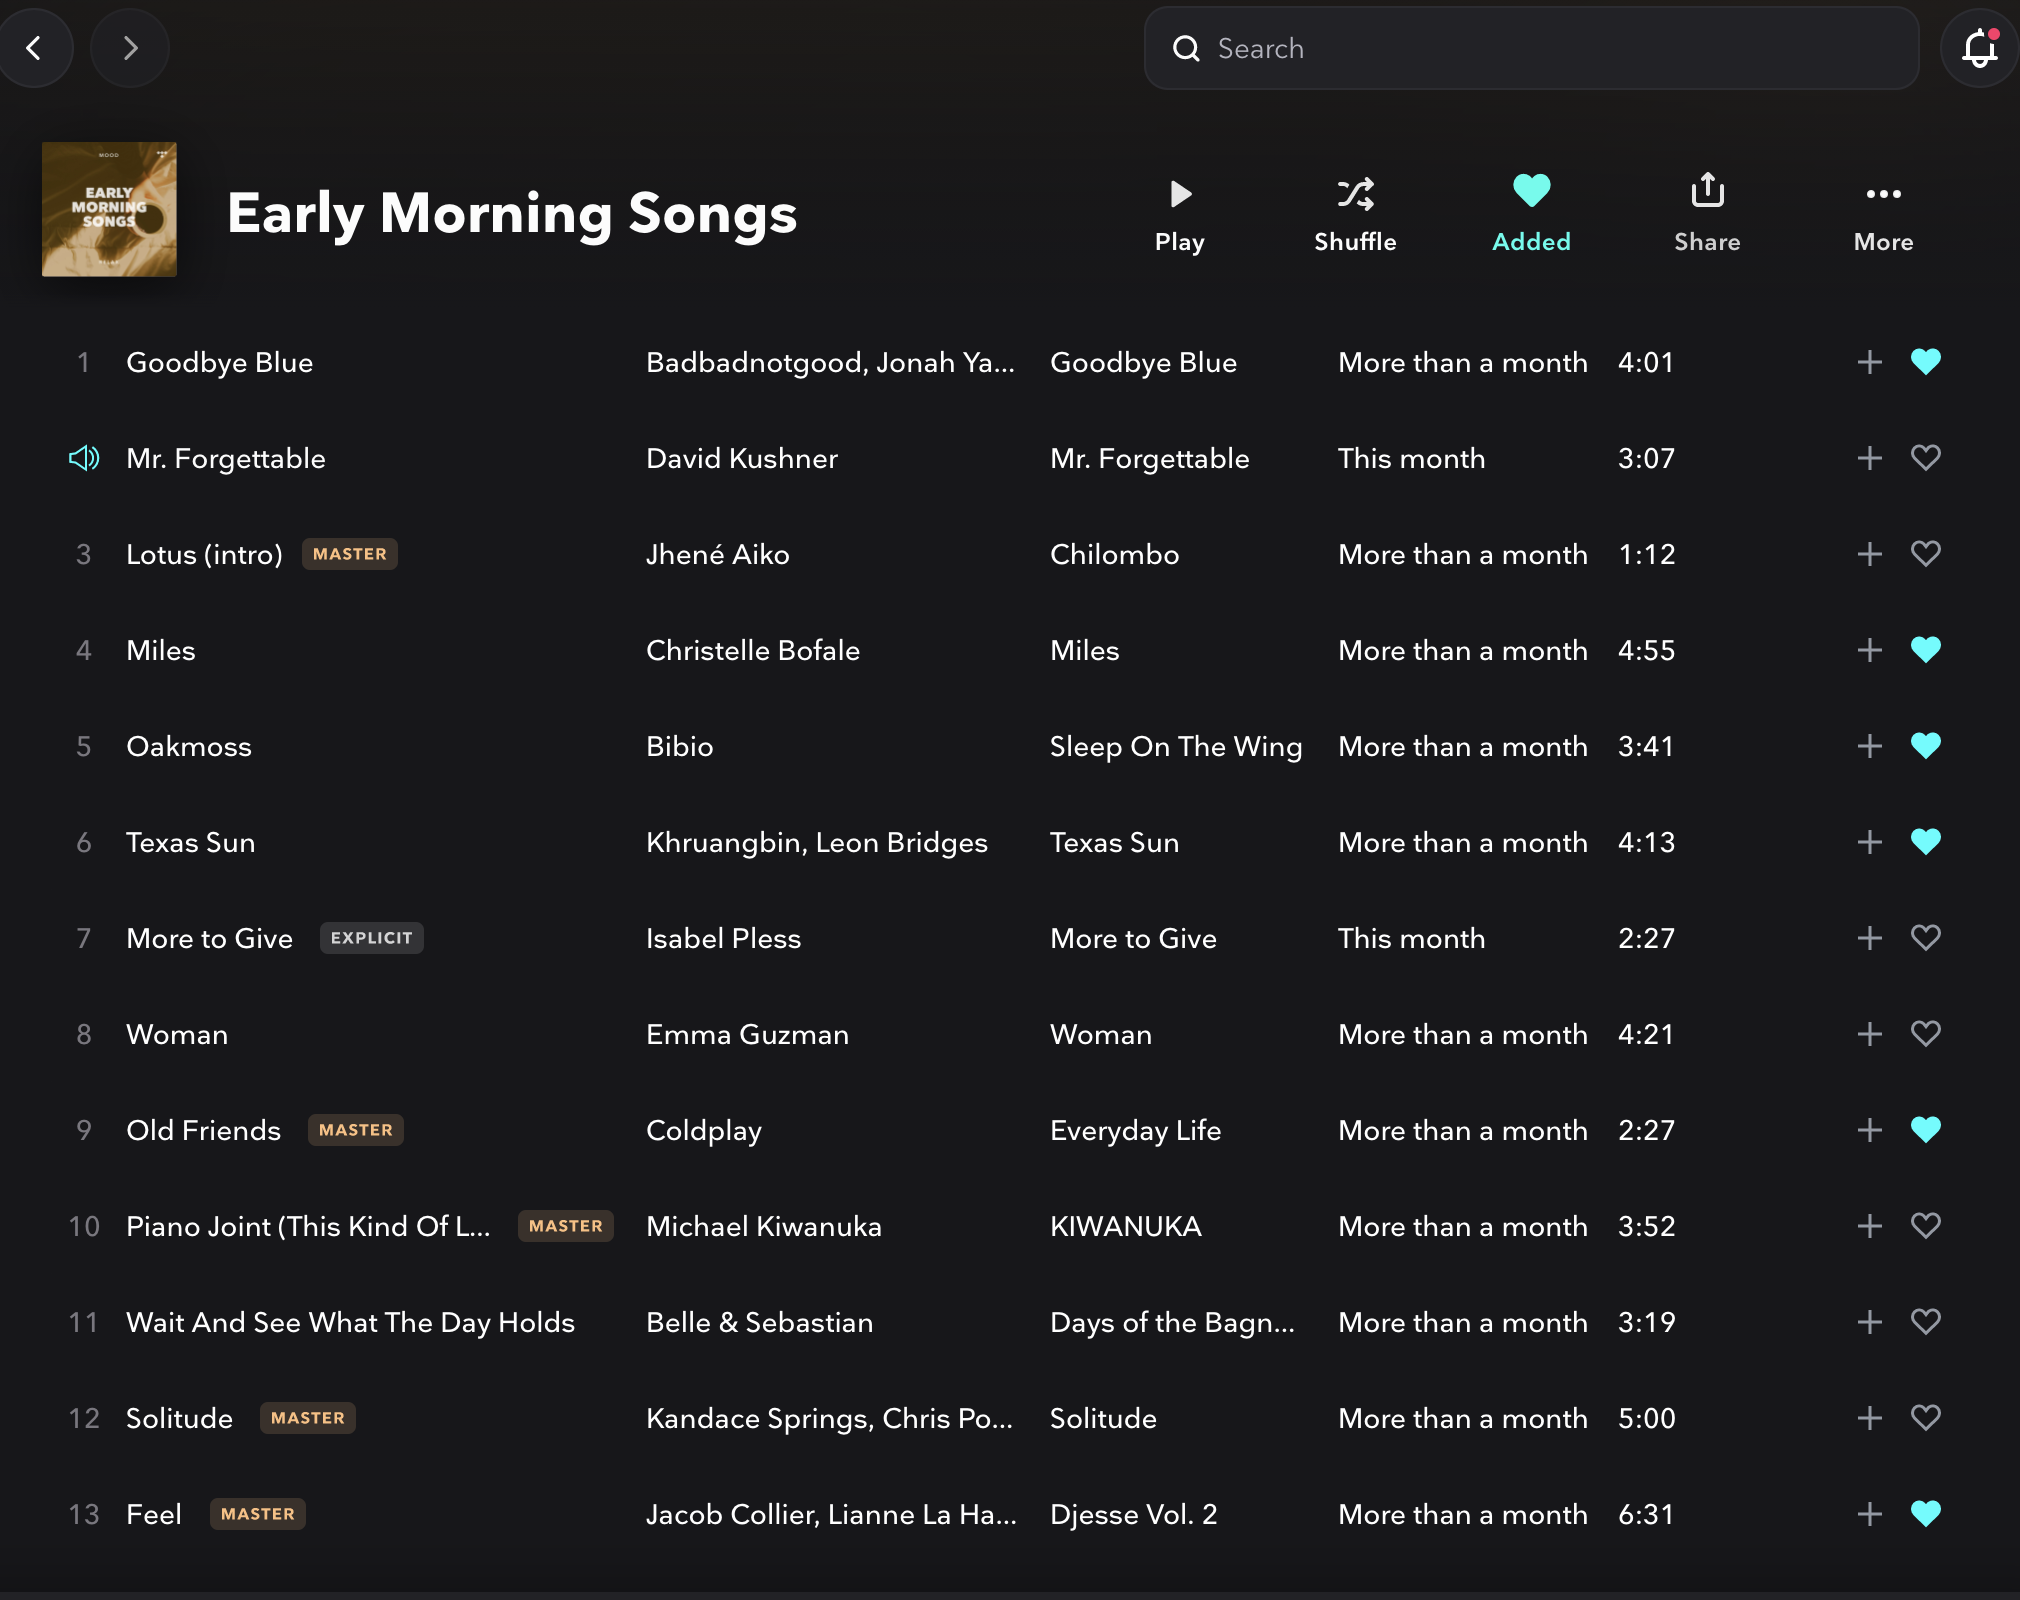Favorite Piano Joint with its heart icon
Viewport: 2020px width, 1600px height.
[1925, 1226]
